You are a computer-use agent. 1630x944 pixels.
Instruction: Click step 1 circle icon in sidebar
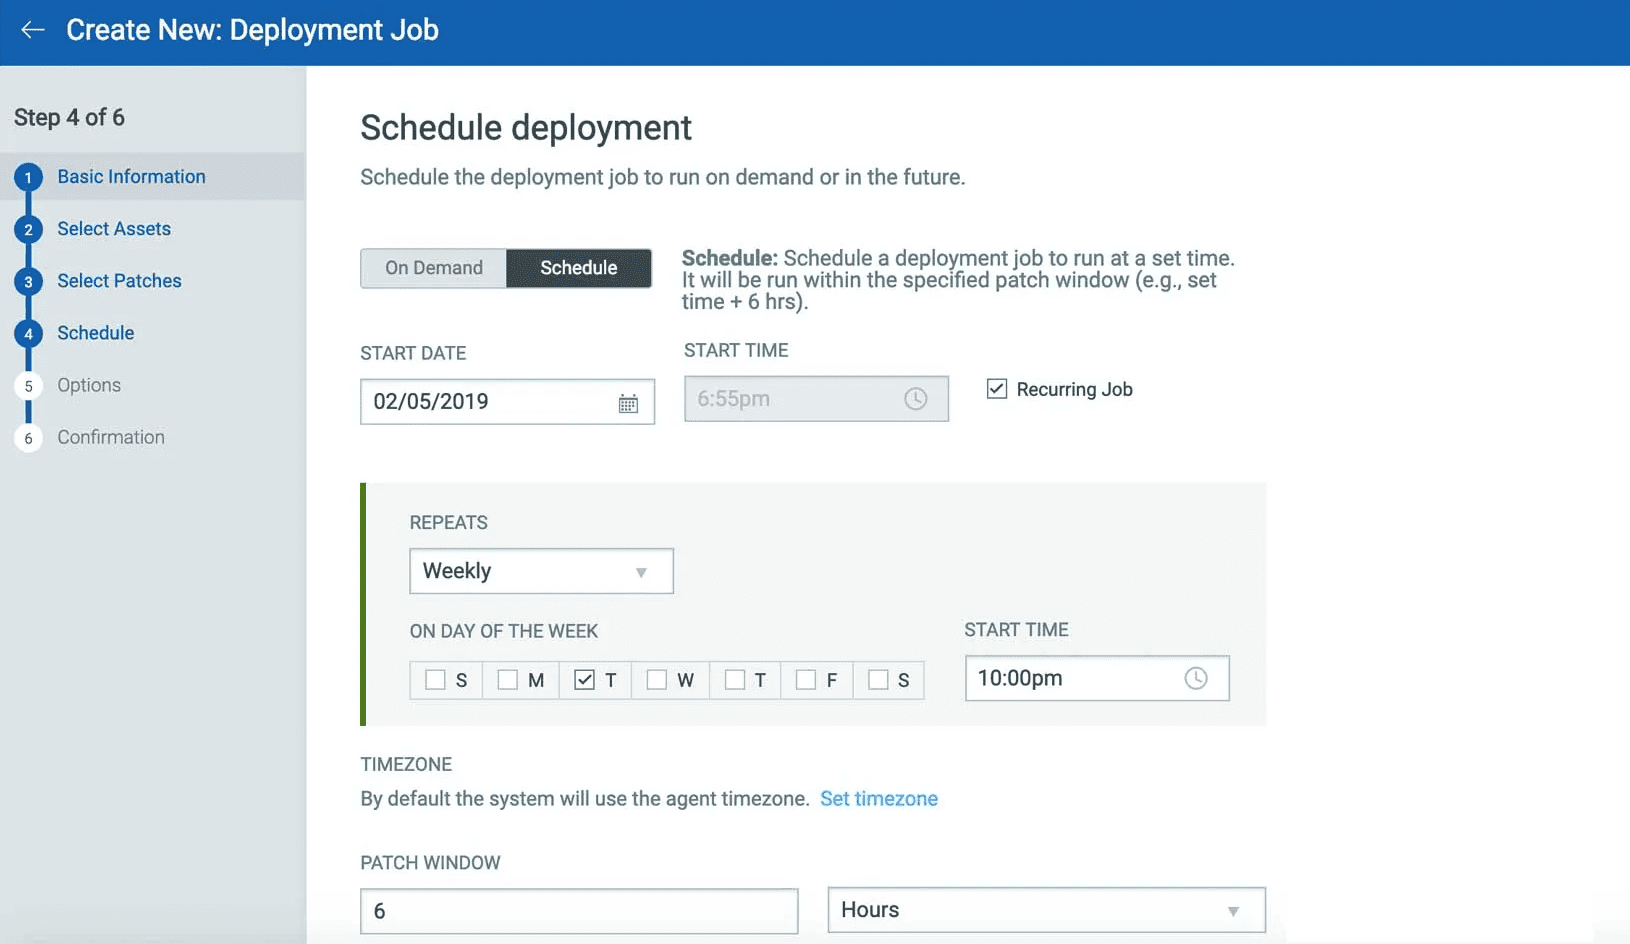pyautogui.click(x=28, y=178)
